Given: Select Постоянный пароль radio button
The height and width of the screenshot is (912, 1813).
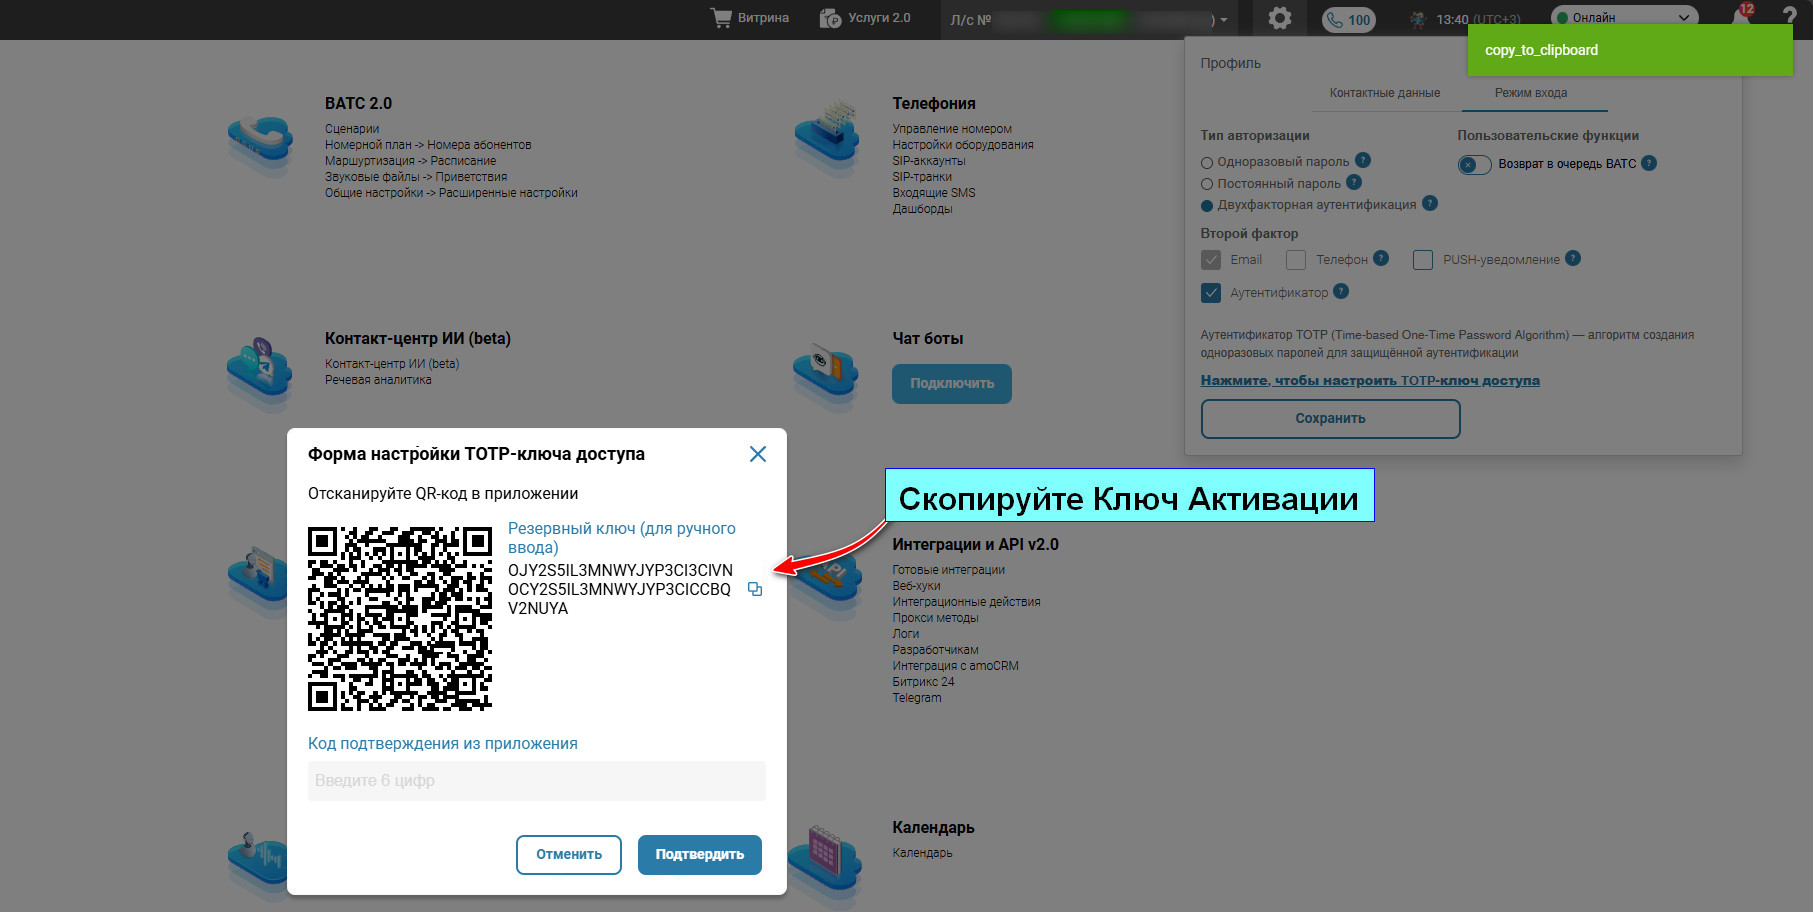Looking at the screenshot, I should (x=1207, y=184).
